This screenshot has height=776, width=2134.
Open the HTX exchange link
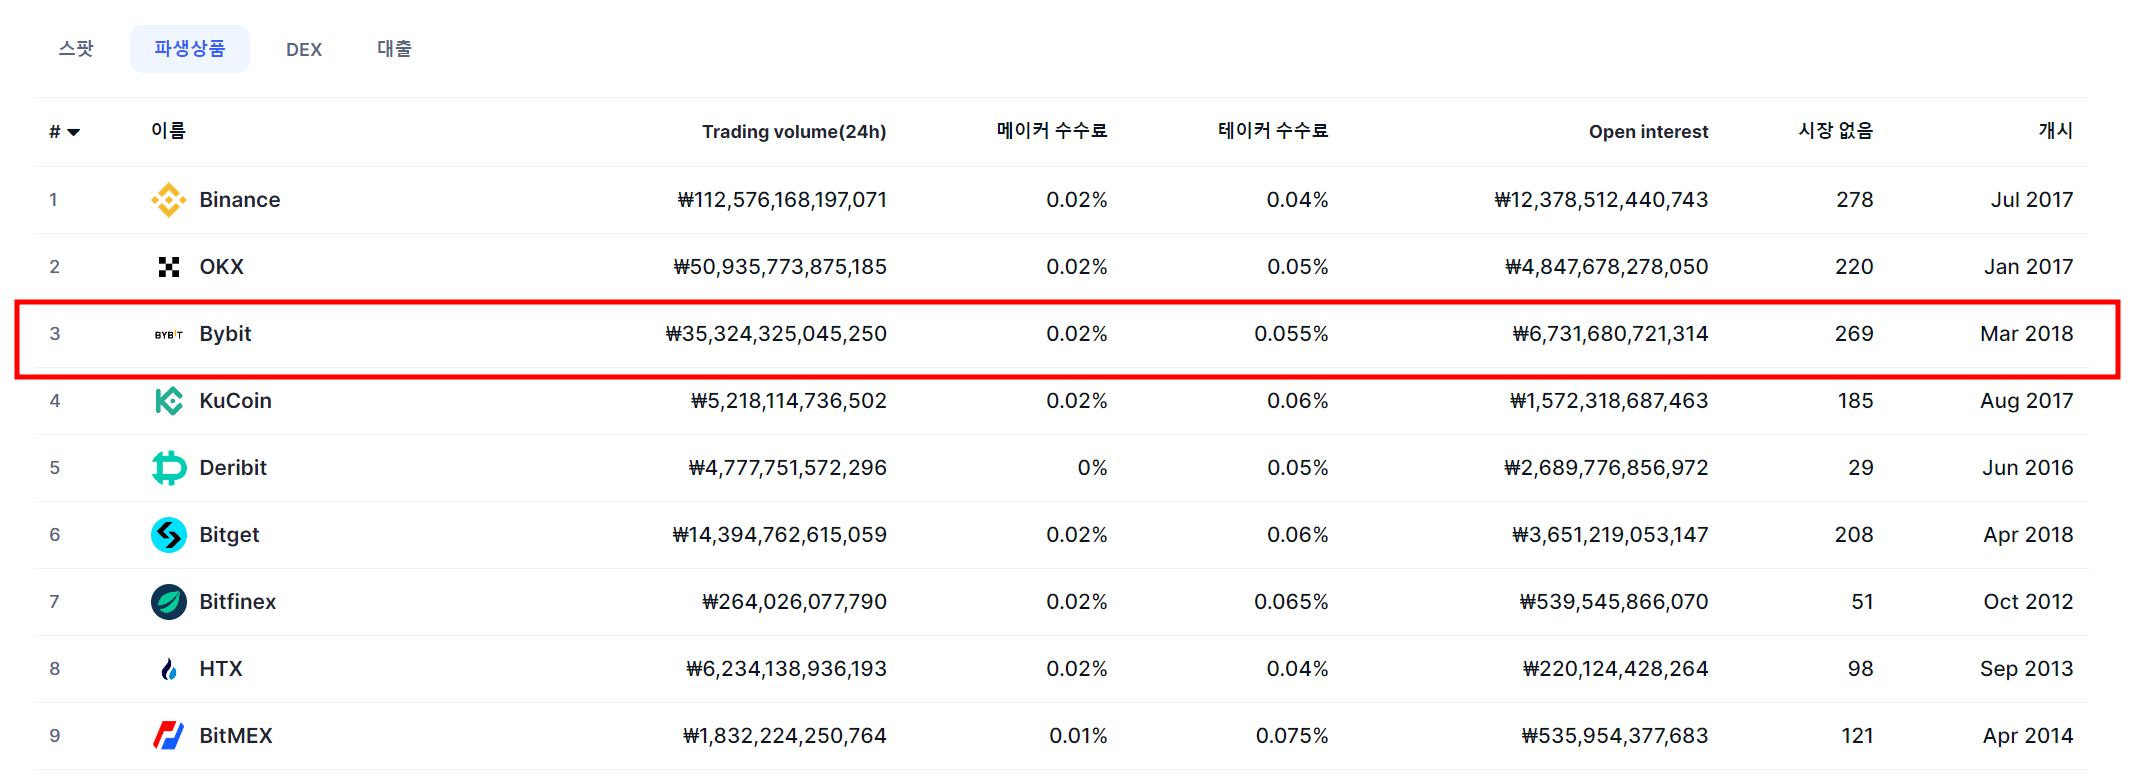click(x=221, y=669)
